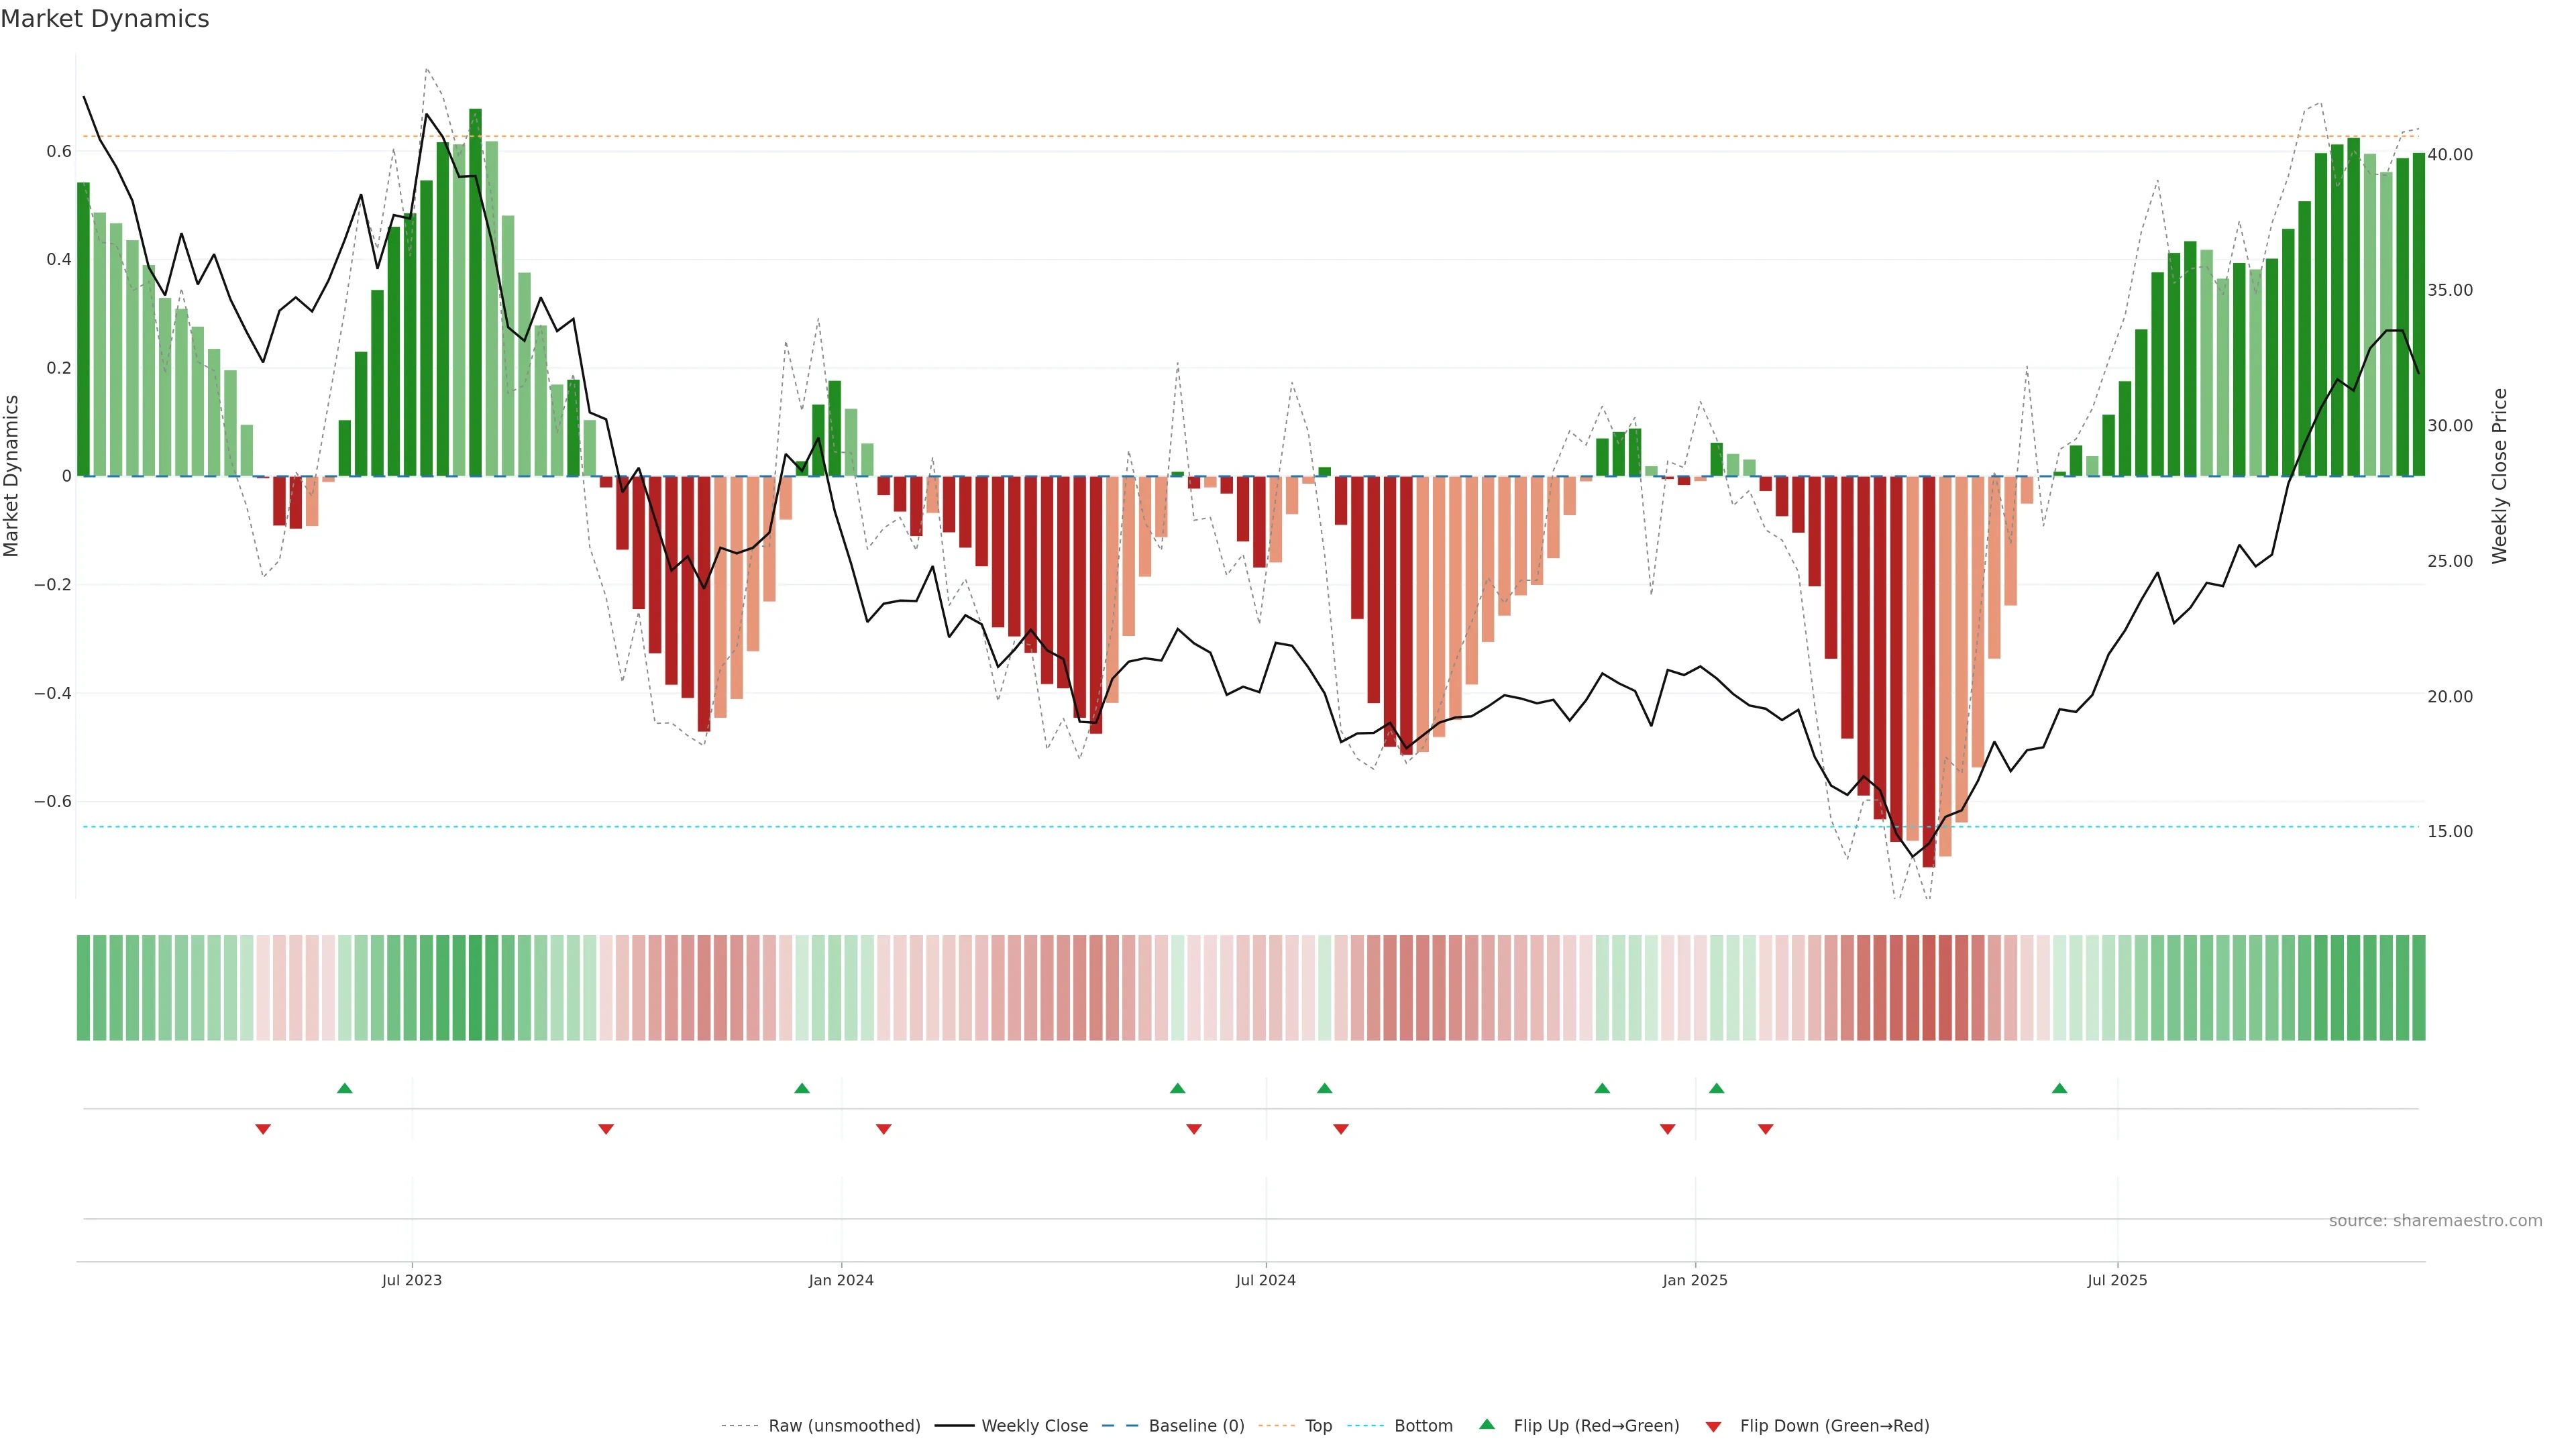2576x1449 pixels.
Task: Click the last red flip-down marker after Jan 2025
Action: click(x=1766, y=1129)
